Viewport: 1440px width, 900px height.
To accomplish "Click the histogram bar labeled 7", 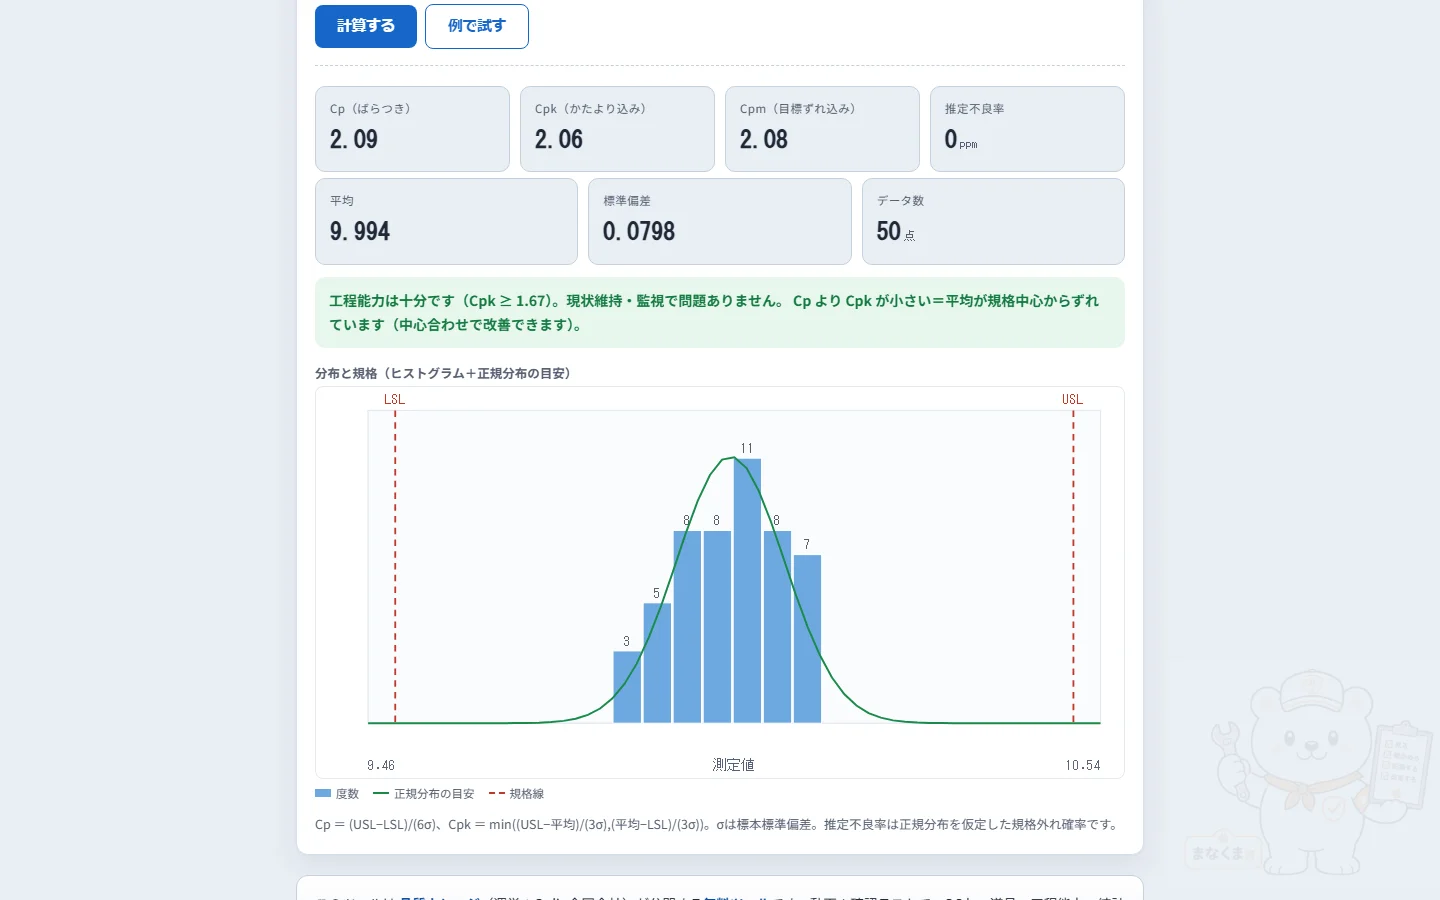I will [x=807, y=638].
